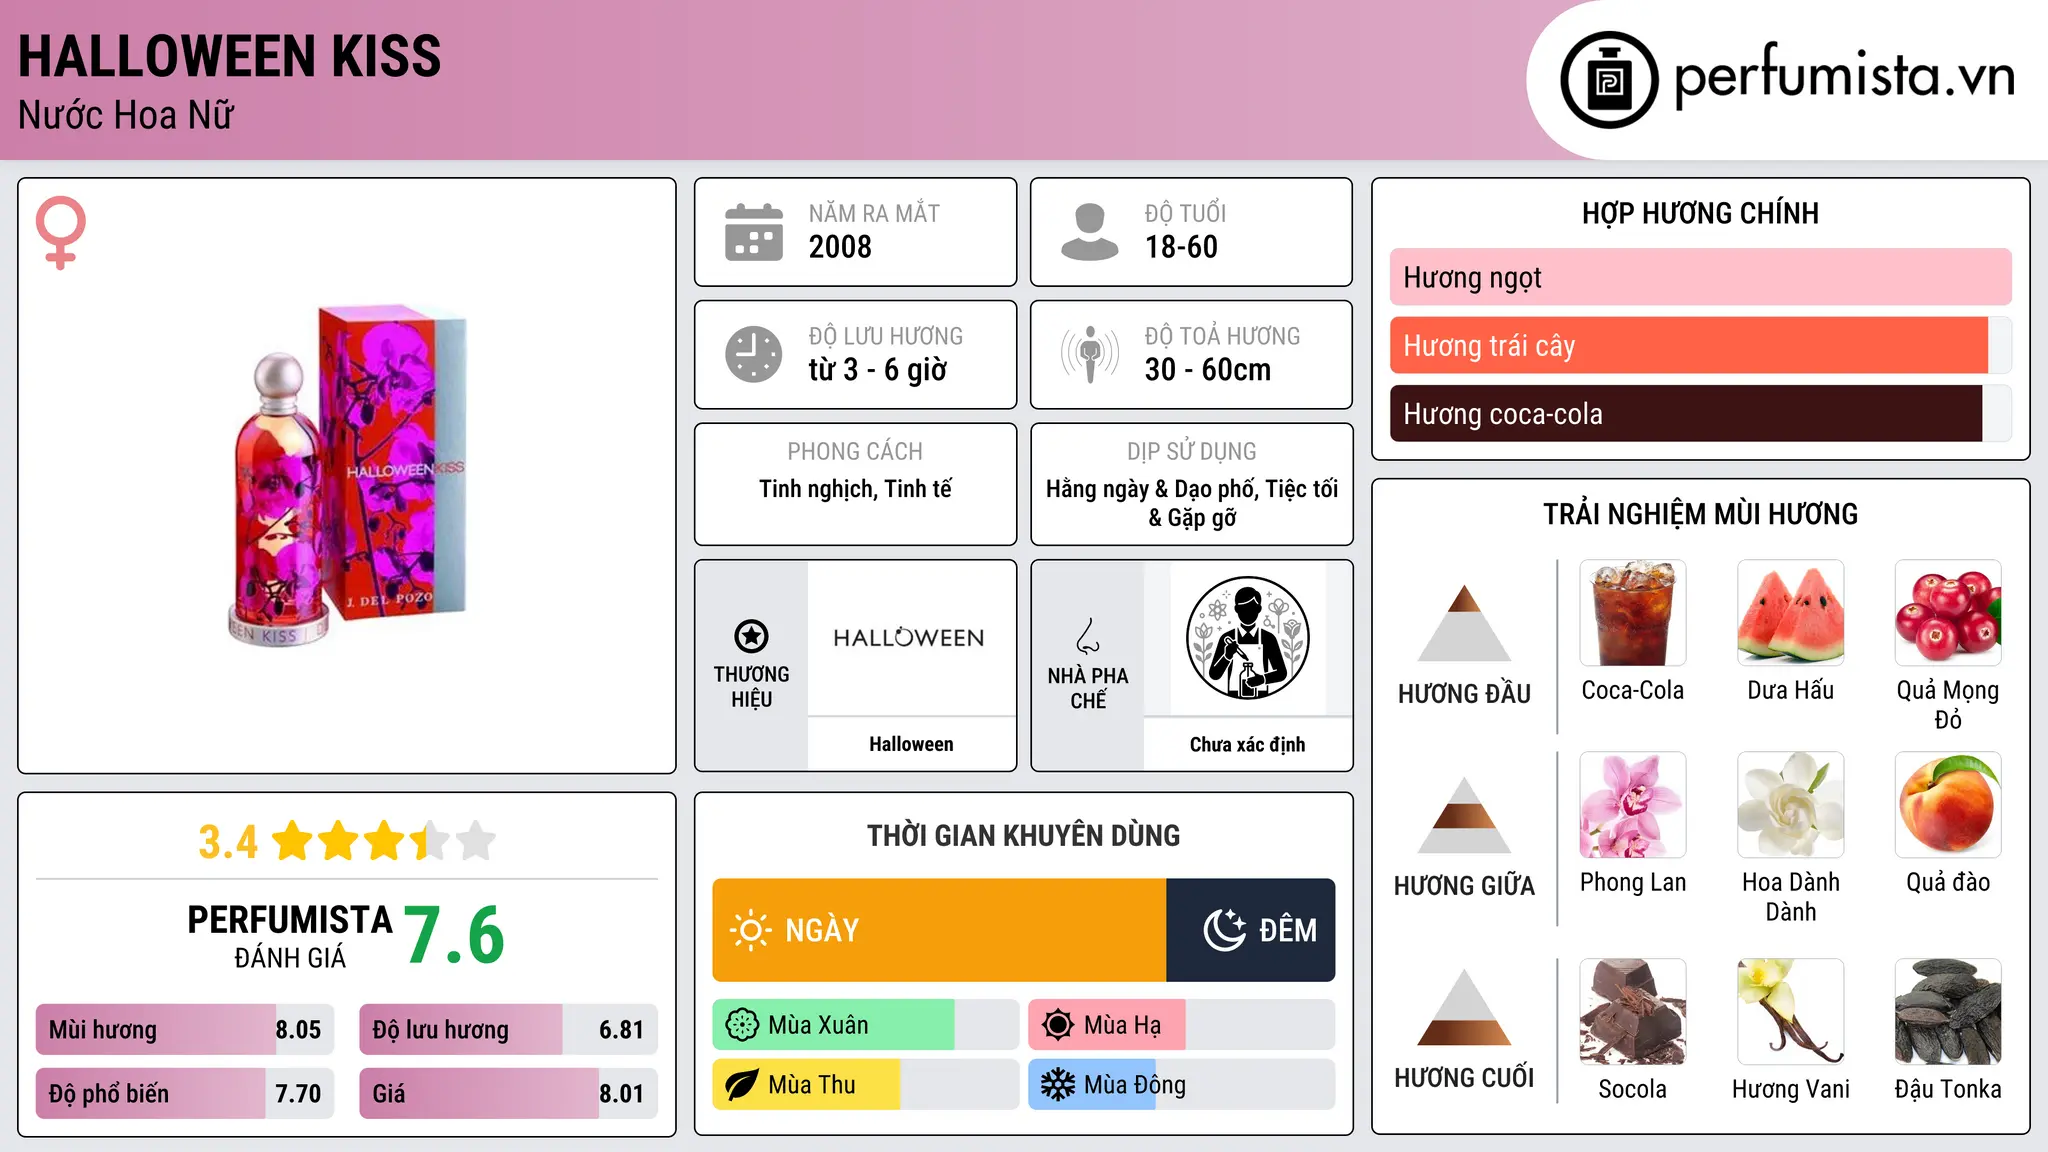Click the TRẢI NGHIỆM MÙI HƯƠNG heading
The width and height of the screenshot is (2048, 1152).
[1700, 514]
